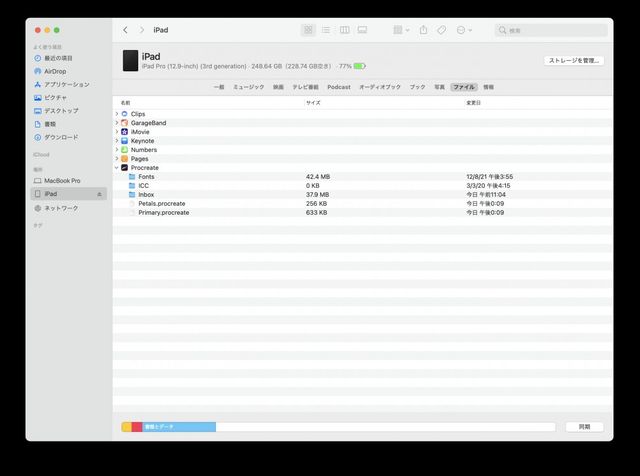Open Network in the sidebar
This screenshot has height=476, width=640.
click(x=69, y=208)
